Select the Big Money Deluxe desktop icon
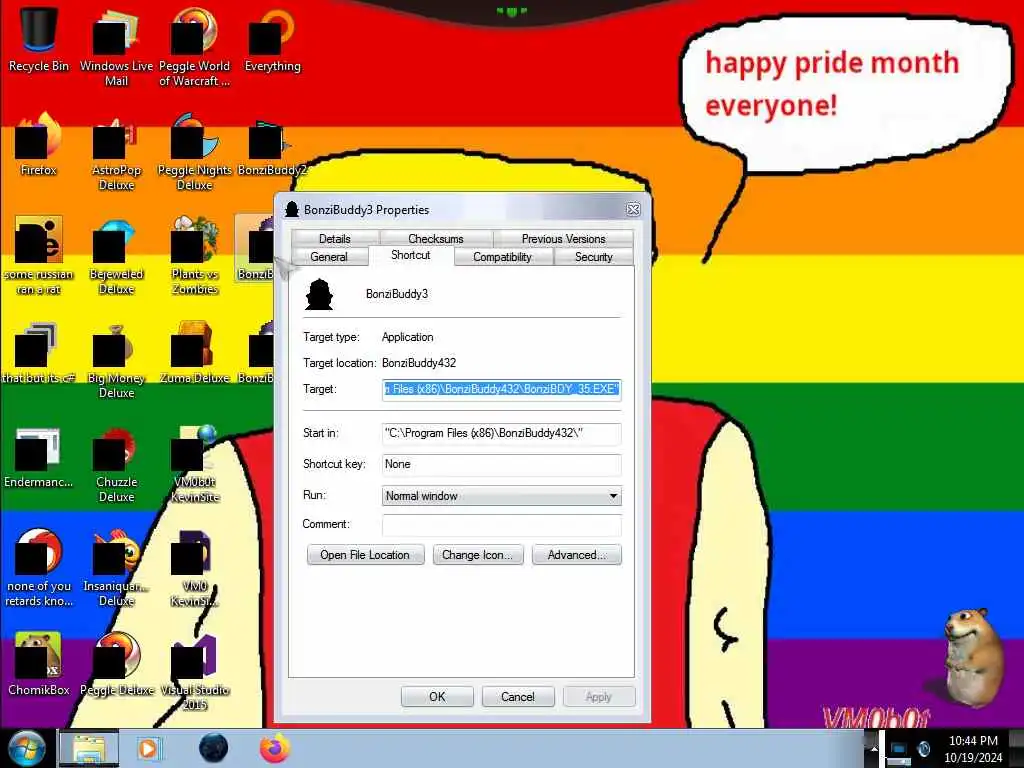This screenshot has width=1024, height=768. tap(116, 360)
